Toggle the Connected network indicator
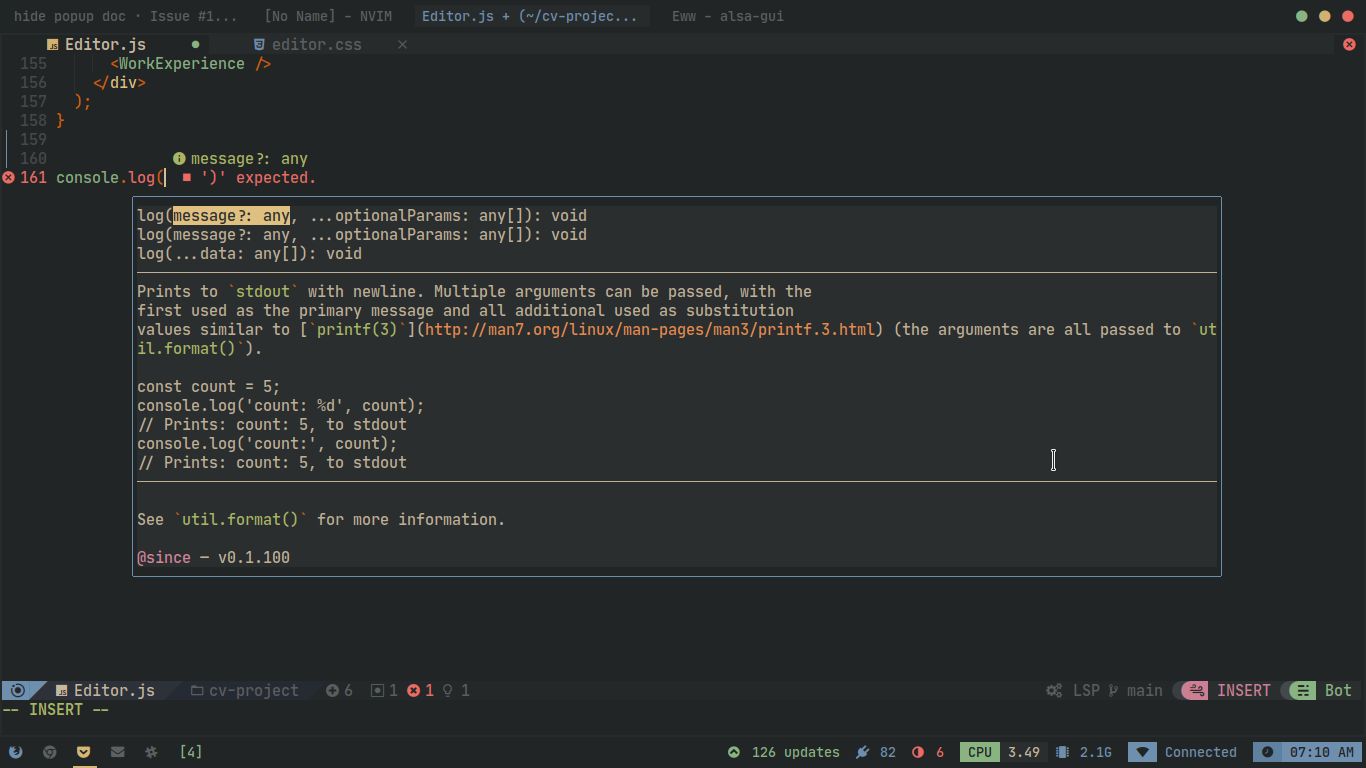This screenshot has height=768, width=1366. point(1200,752)
